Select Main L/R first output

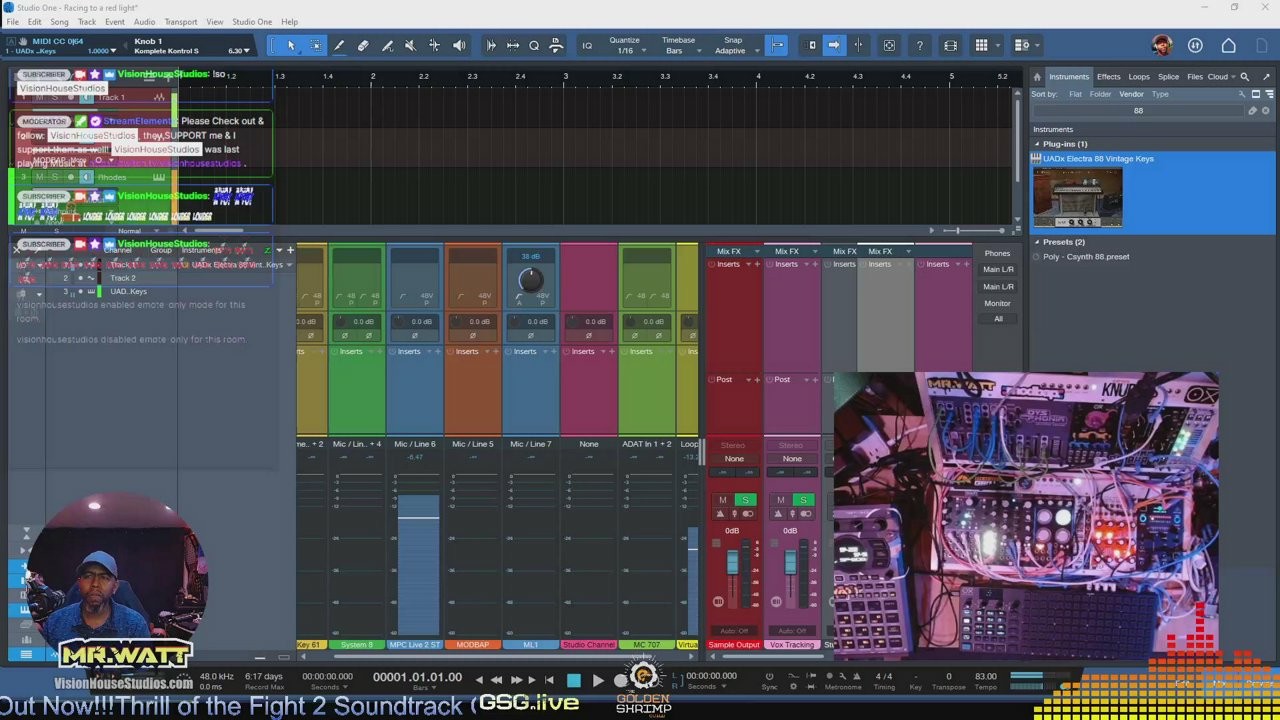pyautogui.click(x=998, y=270)
